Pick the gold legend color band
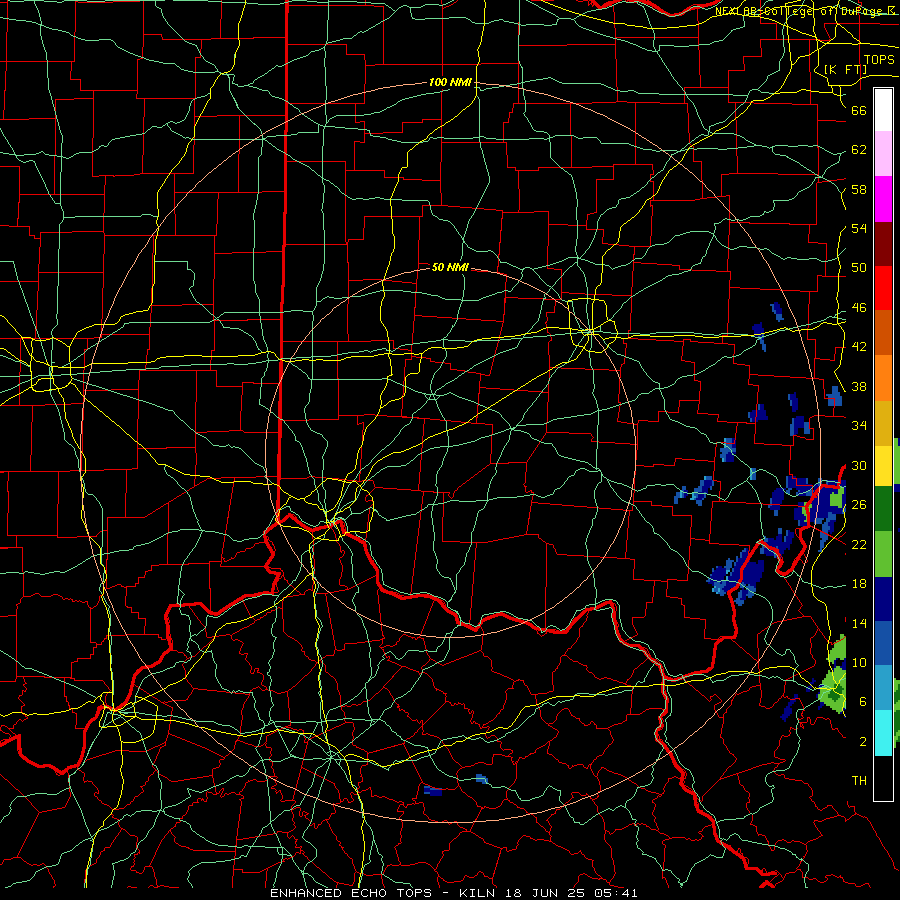 tap(883, 422)
